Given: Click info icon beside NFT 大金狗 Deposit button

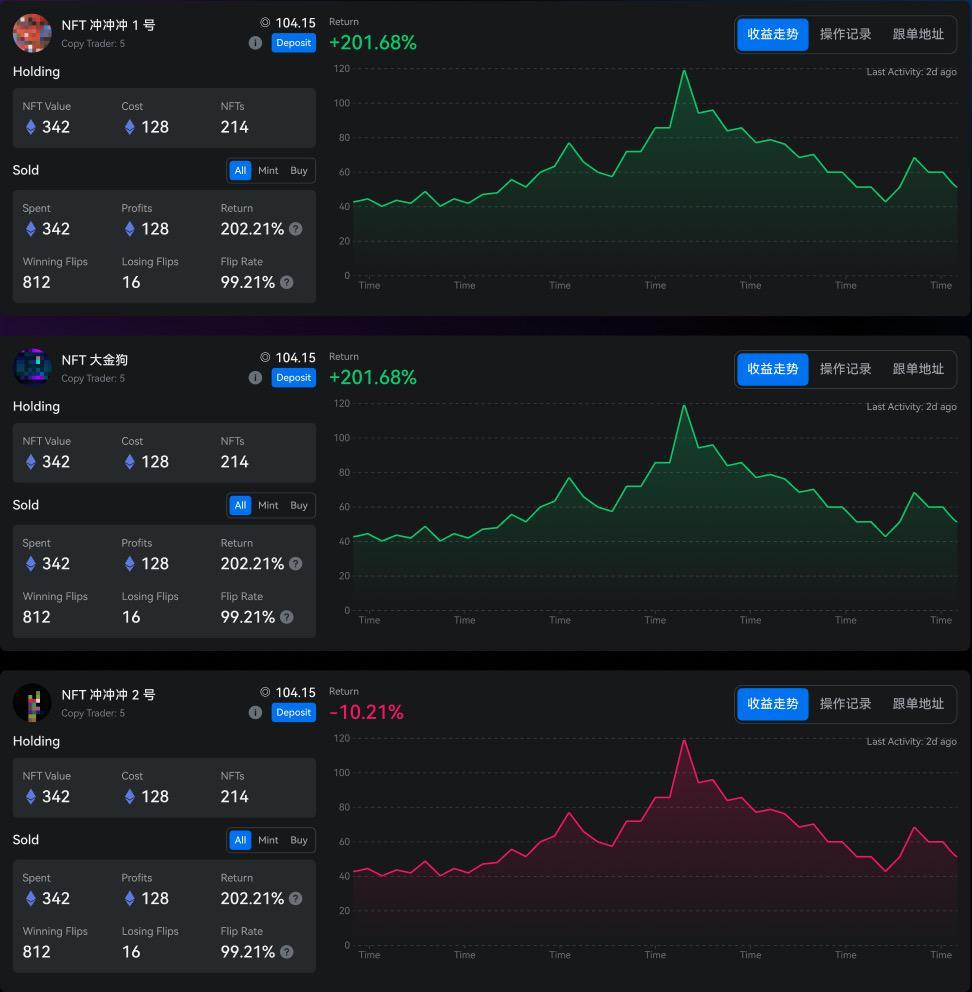Looking at the screenshot, I should pos(255,378).
